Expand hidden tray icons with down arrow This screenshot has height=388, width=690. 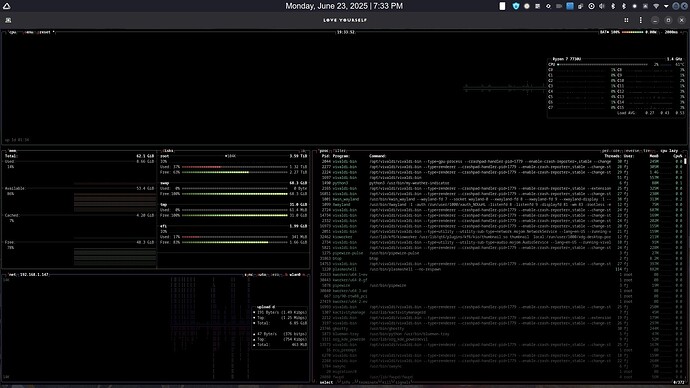coord(666,6)
